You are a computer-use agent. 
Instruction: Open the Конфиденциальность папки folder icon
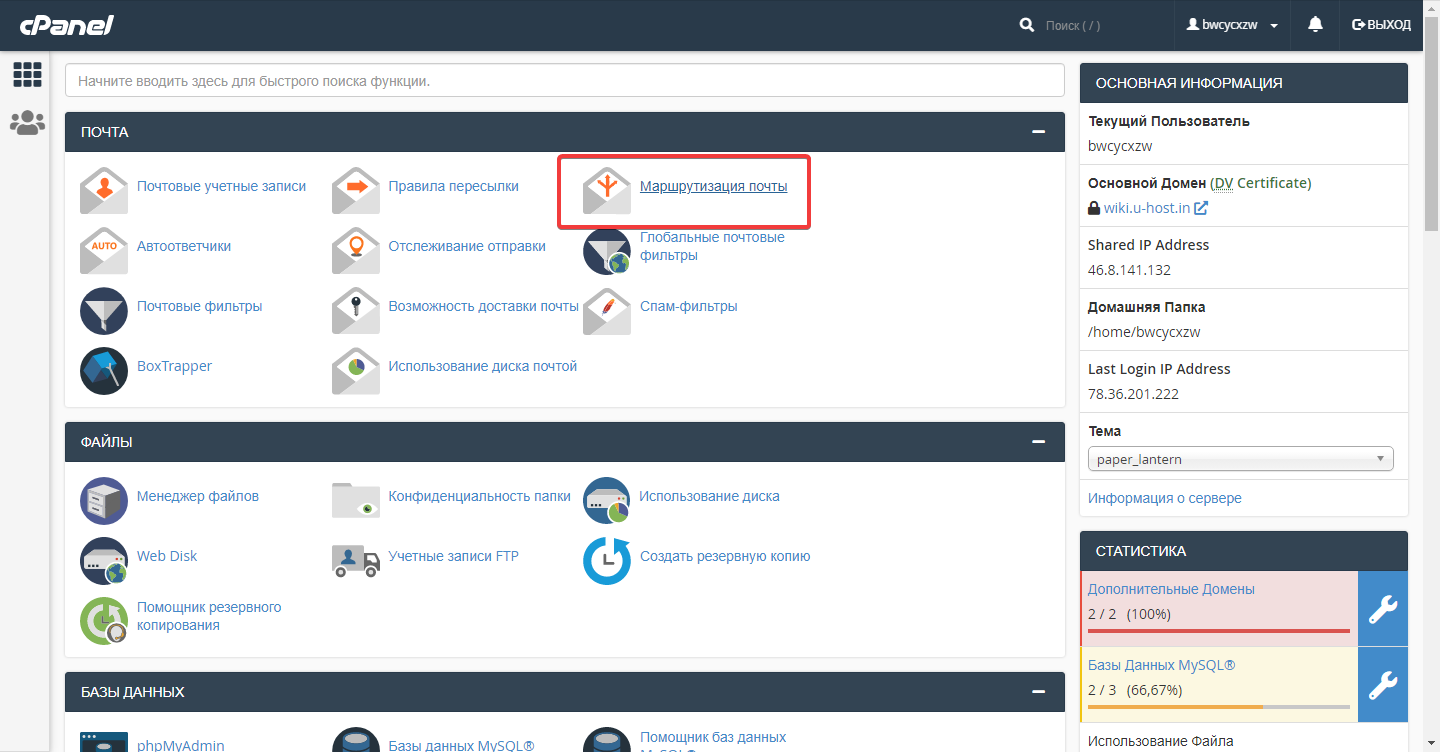tap(356, 501)
